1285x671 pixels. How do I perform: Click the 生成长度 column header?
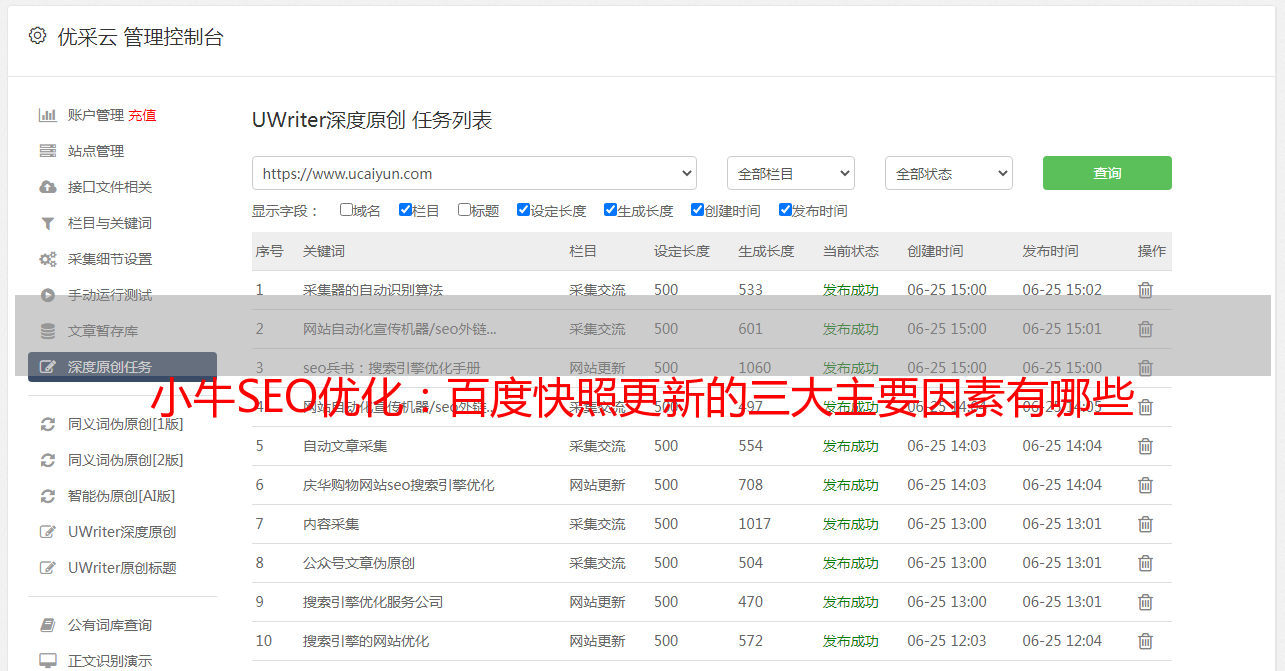coord(766,251)
